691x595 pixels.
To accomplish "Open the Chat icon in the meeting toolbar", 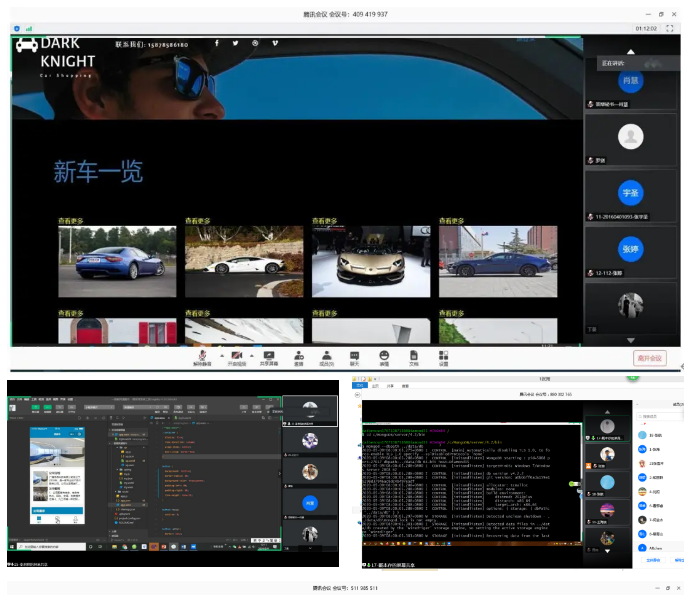I will tap(354, 358).
